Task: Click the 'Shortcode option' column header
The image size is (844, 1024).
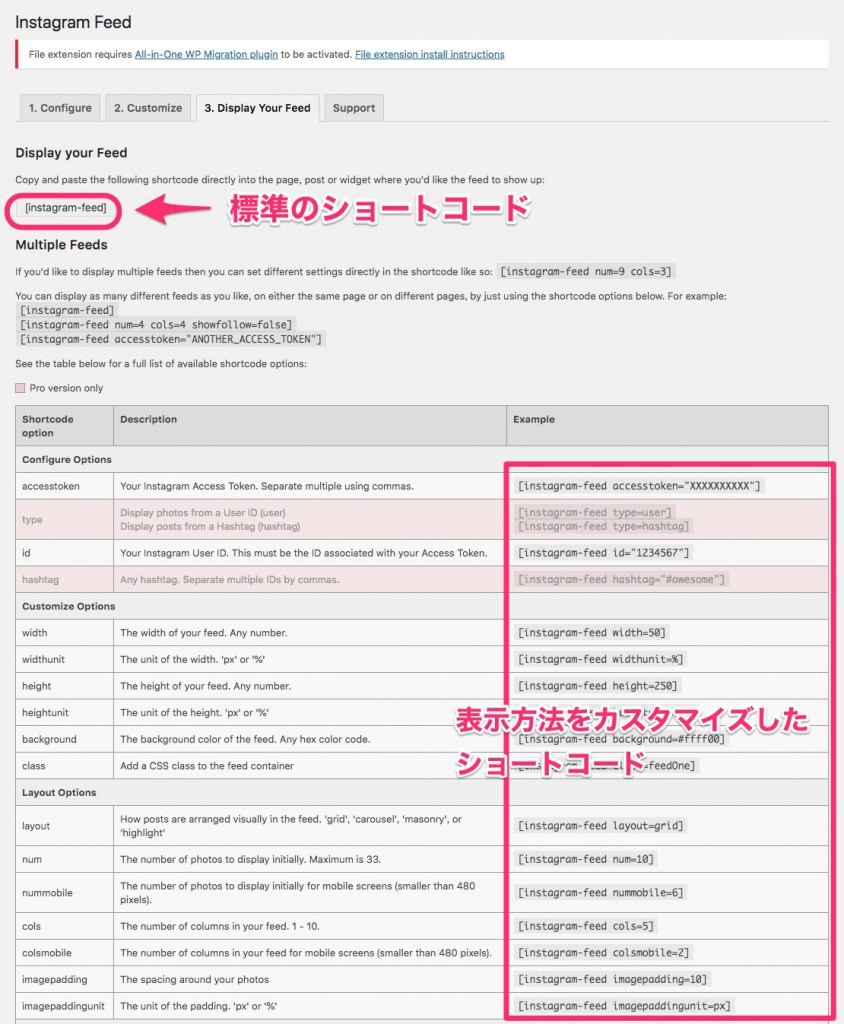Action: coord(65,426)
